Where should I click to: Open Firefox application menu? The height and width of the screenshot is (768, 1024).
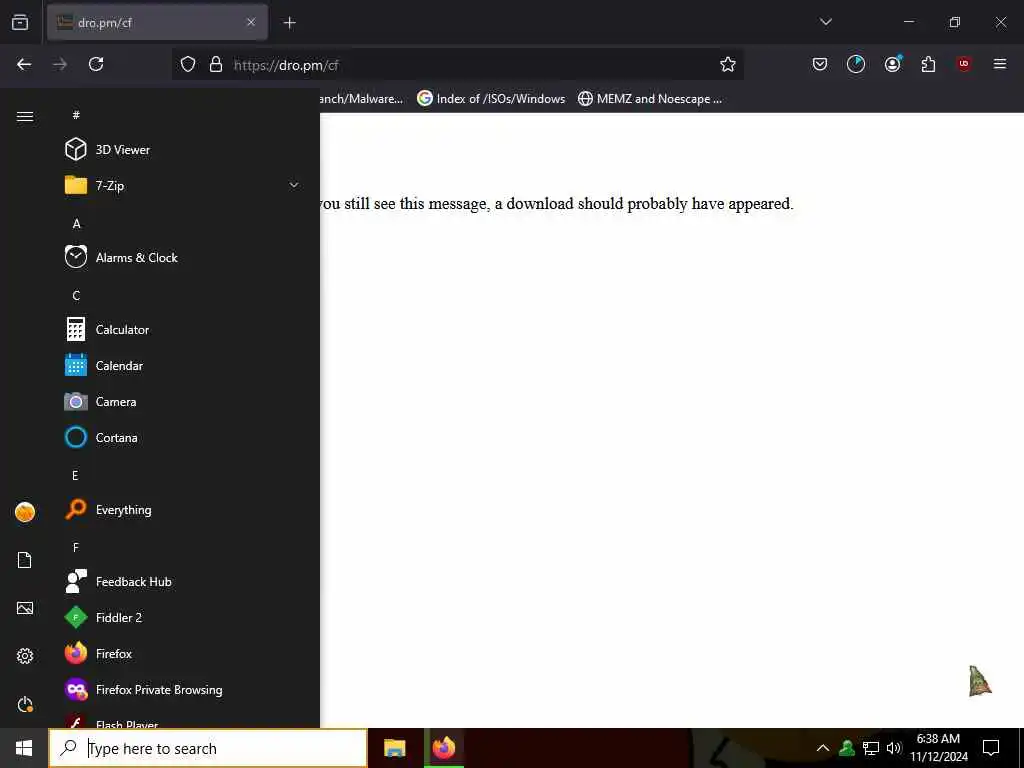[x=1000, y=64]
